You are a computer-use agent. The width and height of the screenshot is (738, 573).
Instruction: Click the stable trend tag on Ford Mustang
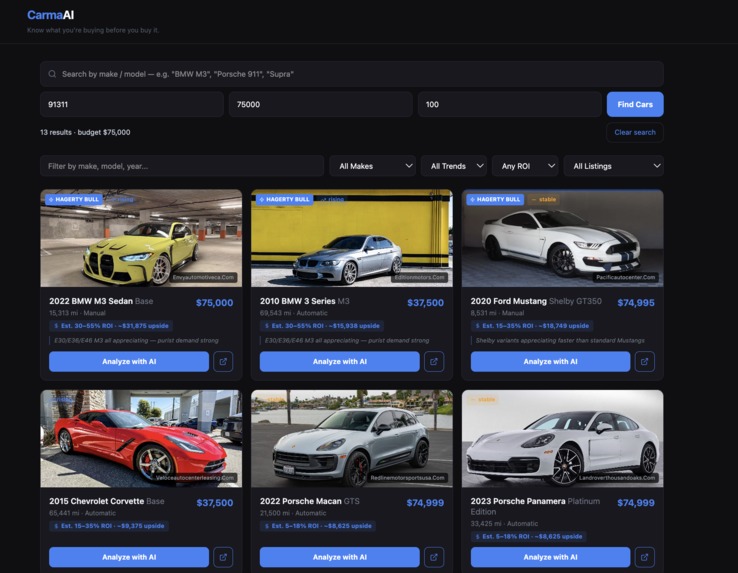pyautogui.click(x=544, y=200)
